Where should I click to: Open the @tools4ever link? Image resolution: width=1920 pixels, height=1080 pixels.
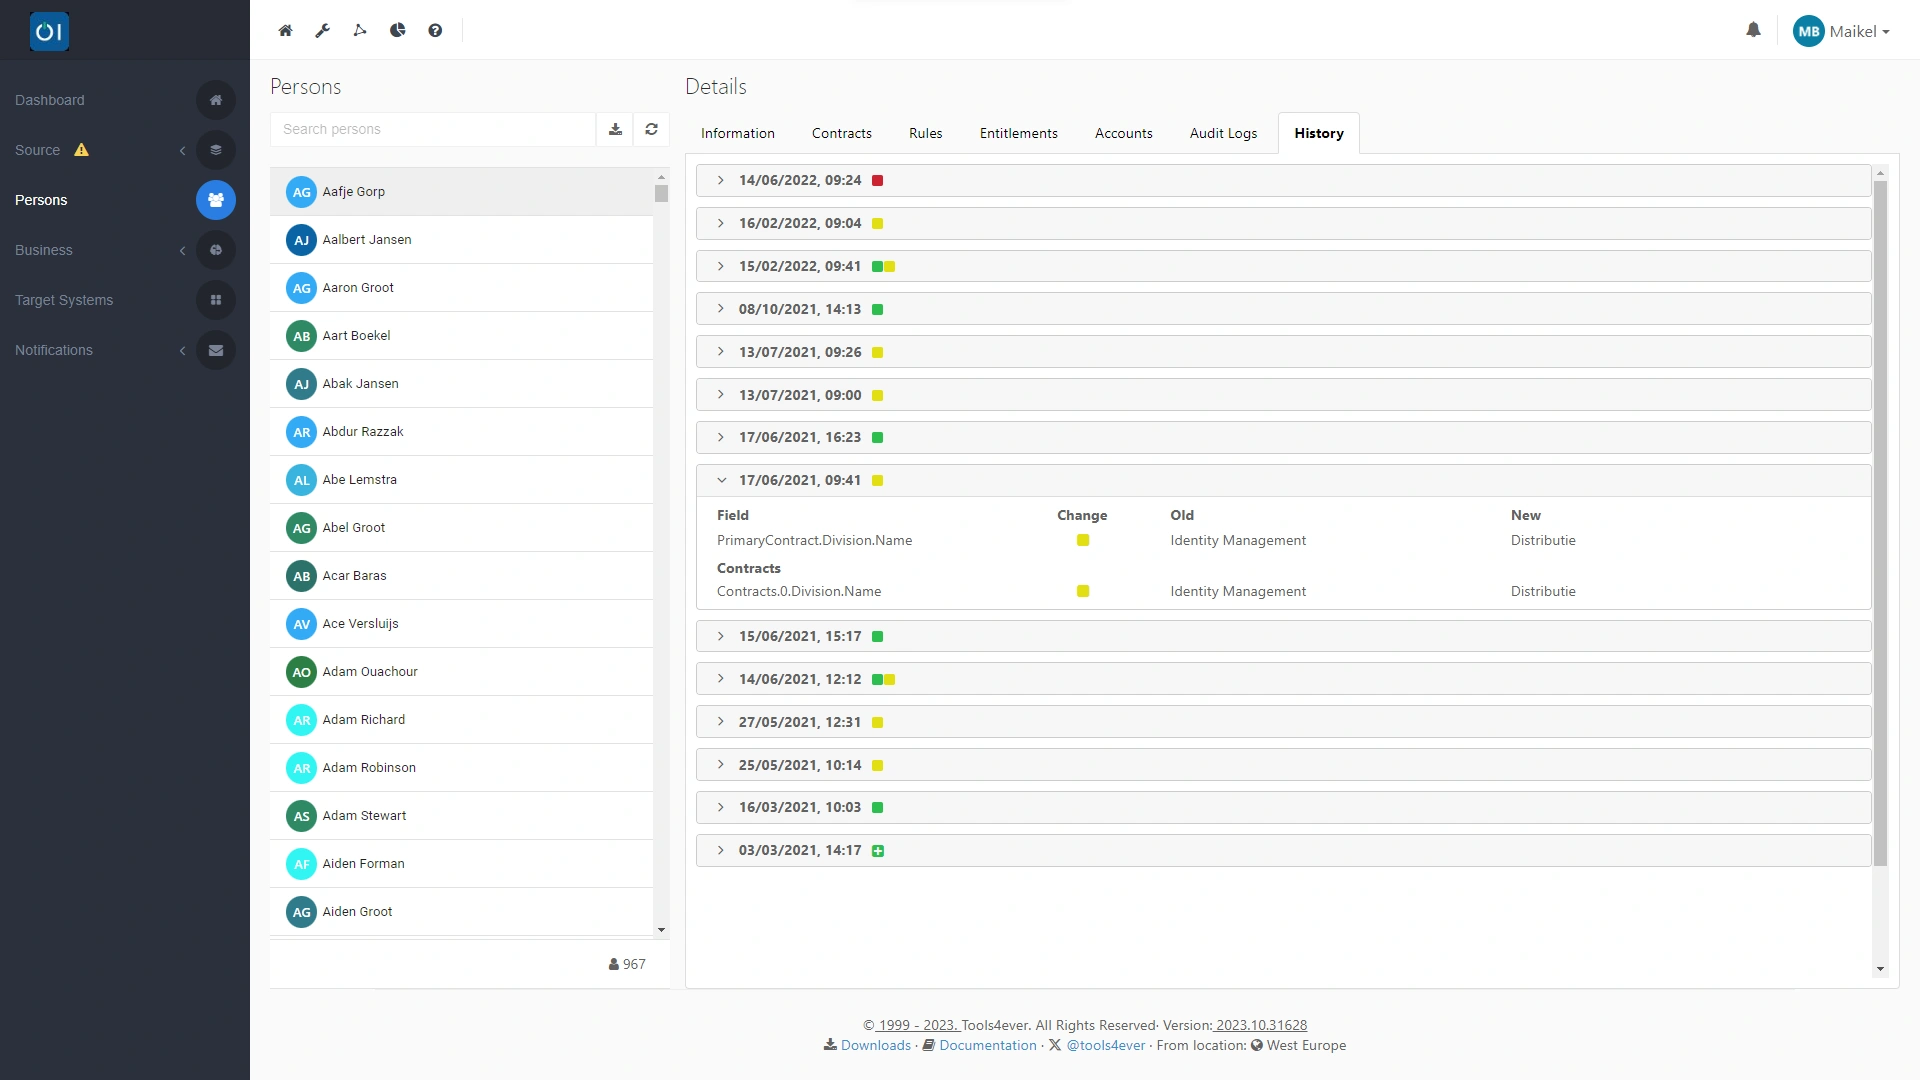(x=1105, y=1045)
